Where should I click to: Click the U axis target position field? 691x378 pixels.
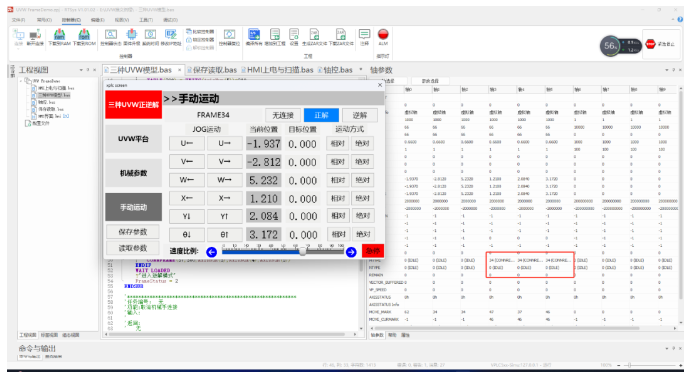(302, 144)
